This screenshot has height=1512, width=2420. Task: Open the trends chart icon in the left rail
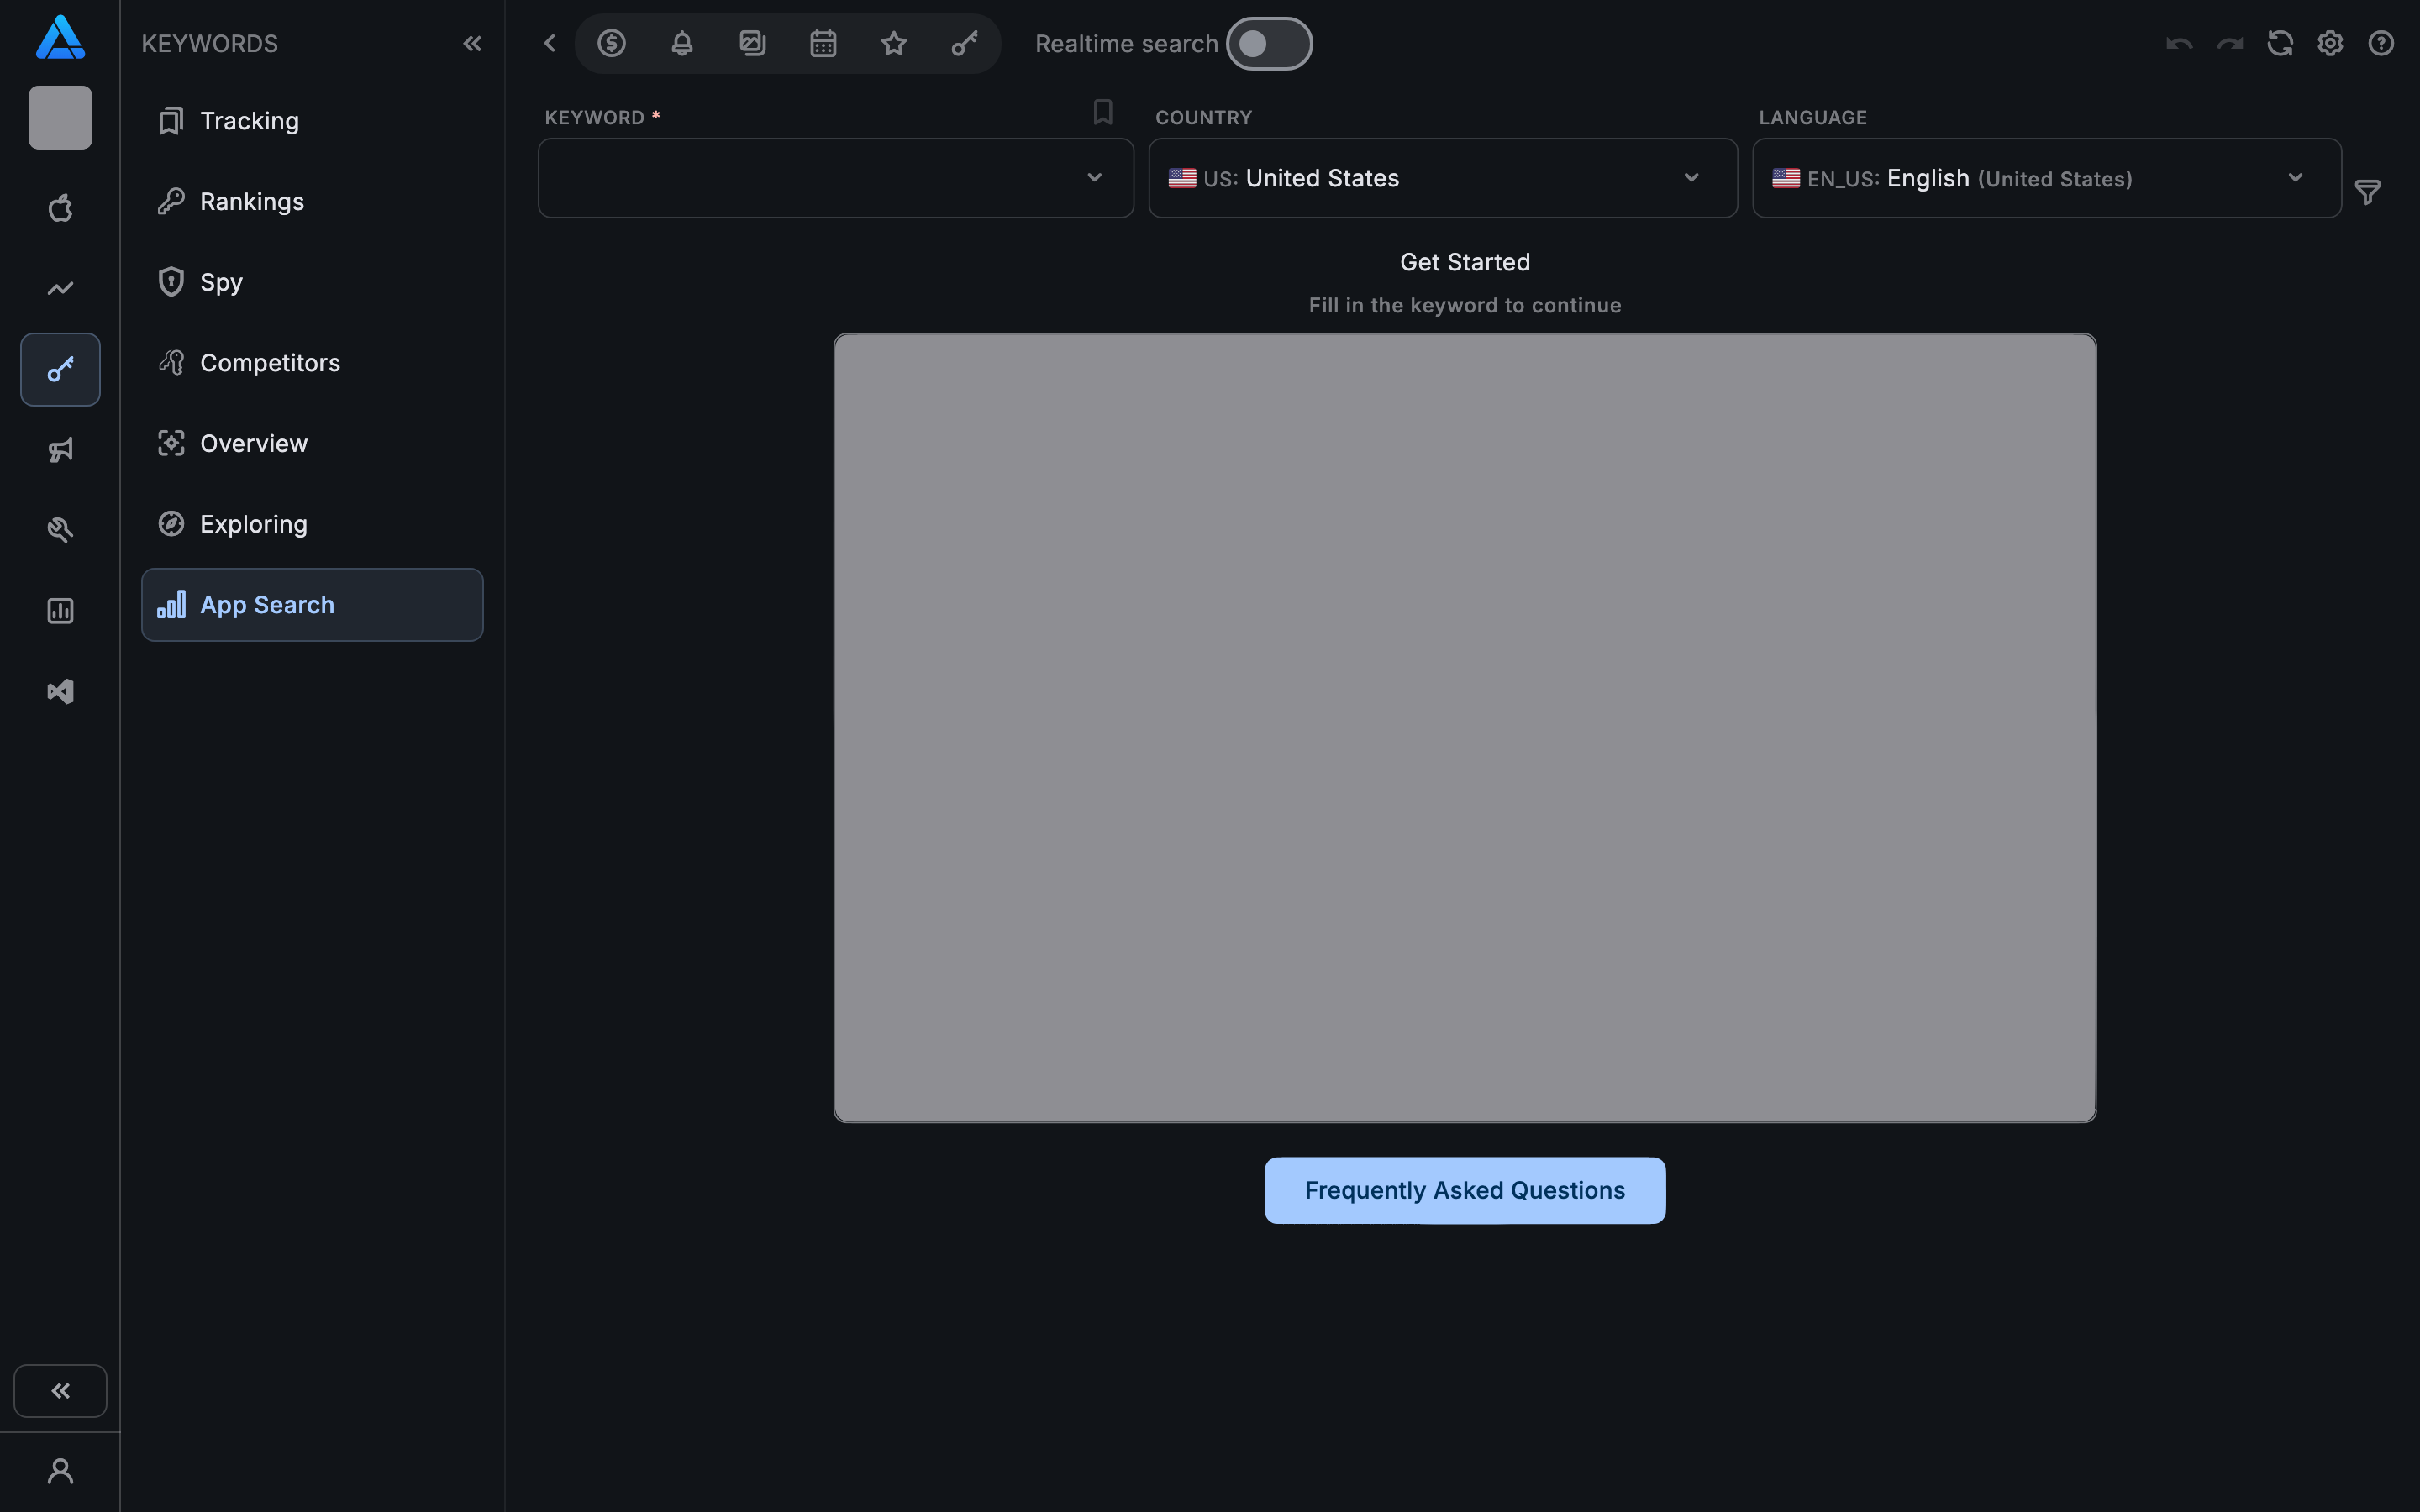pos(60,288)
